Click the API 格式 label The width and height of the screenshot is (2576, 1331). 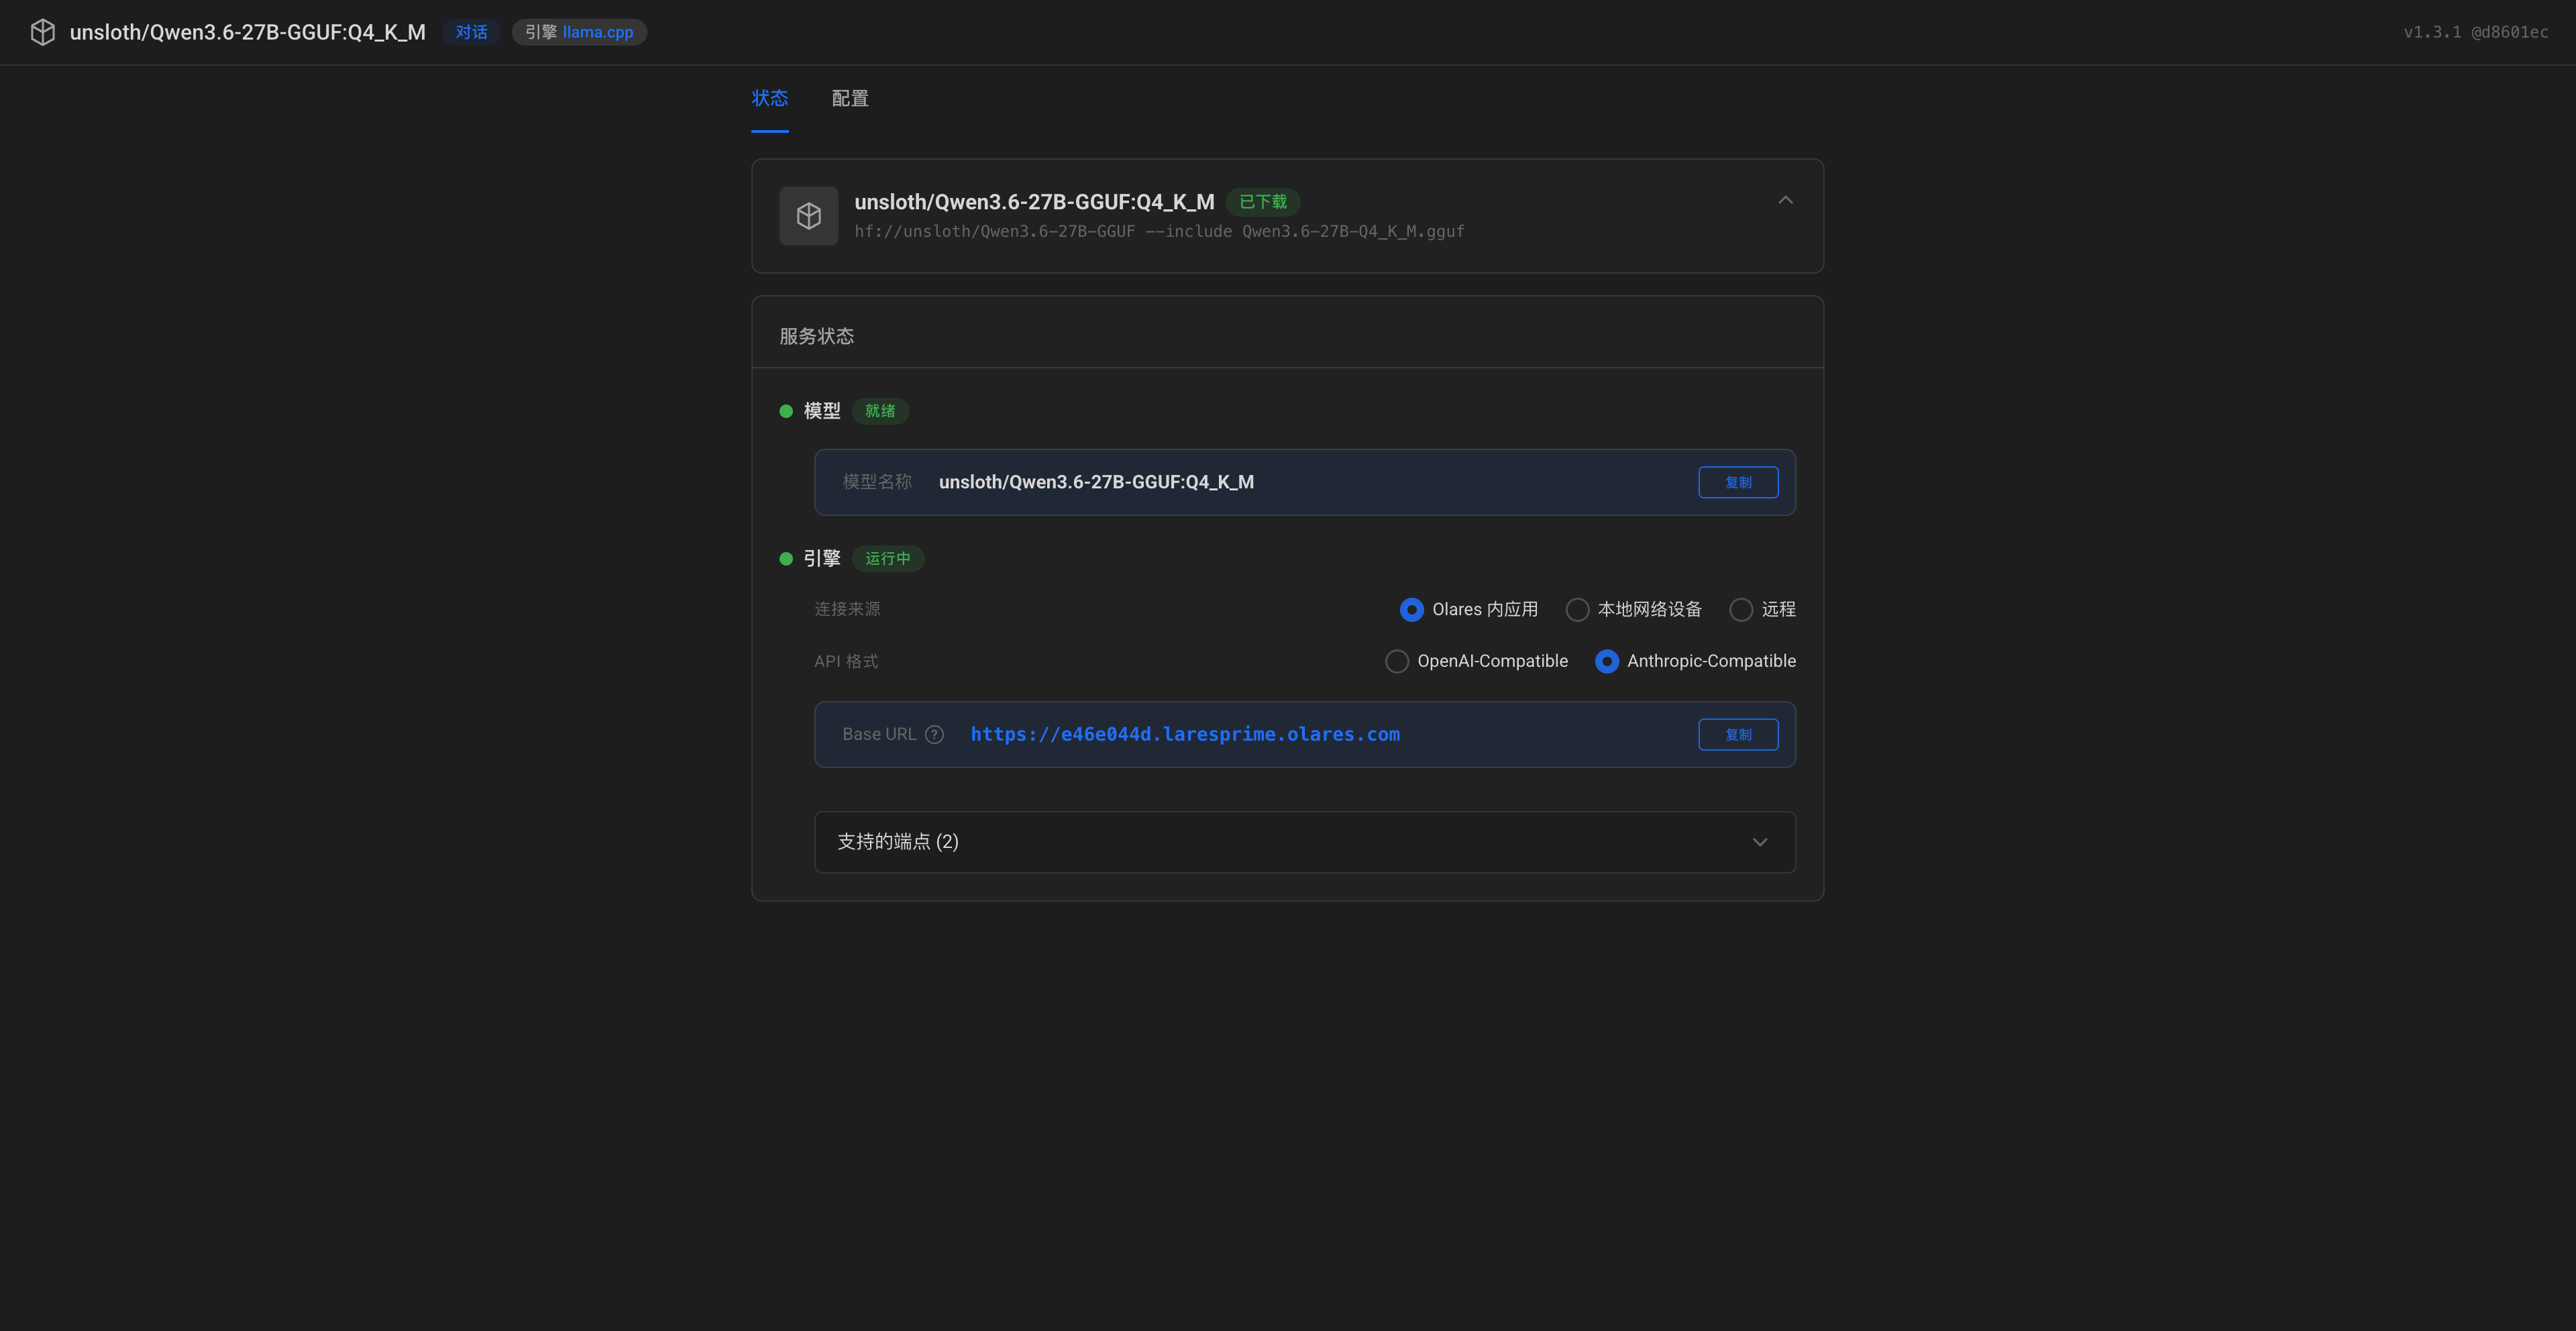pos(846,661)
